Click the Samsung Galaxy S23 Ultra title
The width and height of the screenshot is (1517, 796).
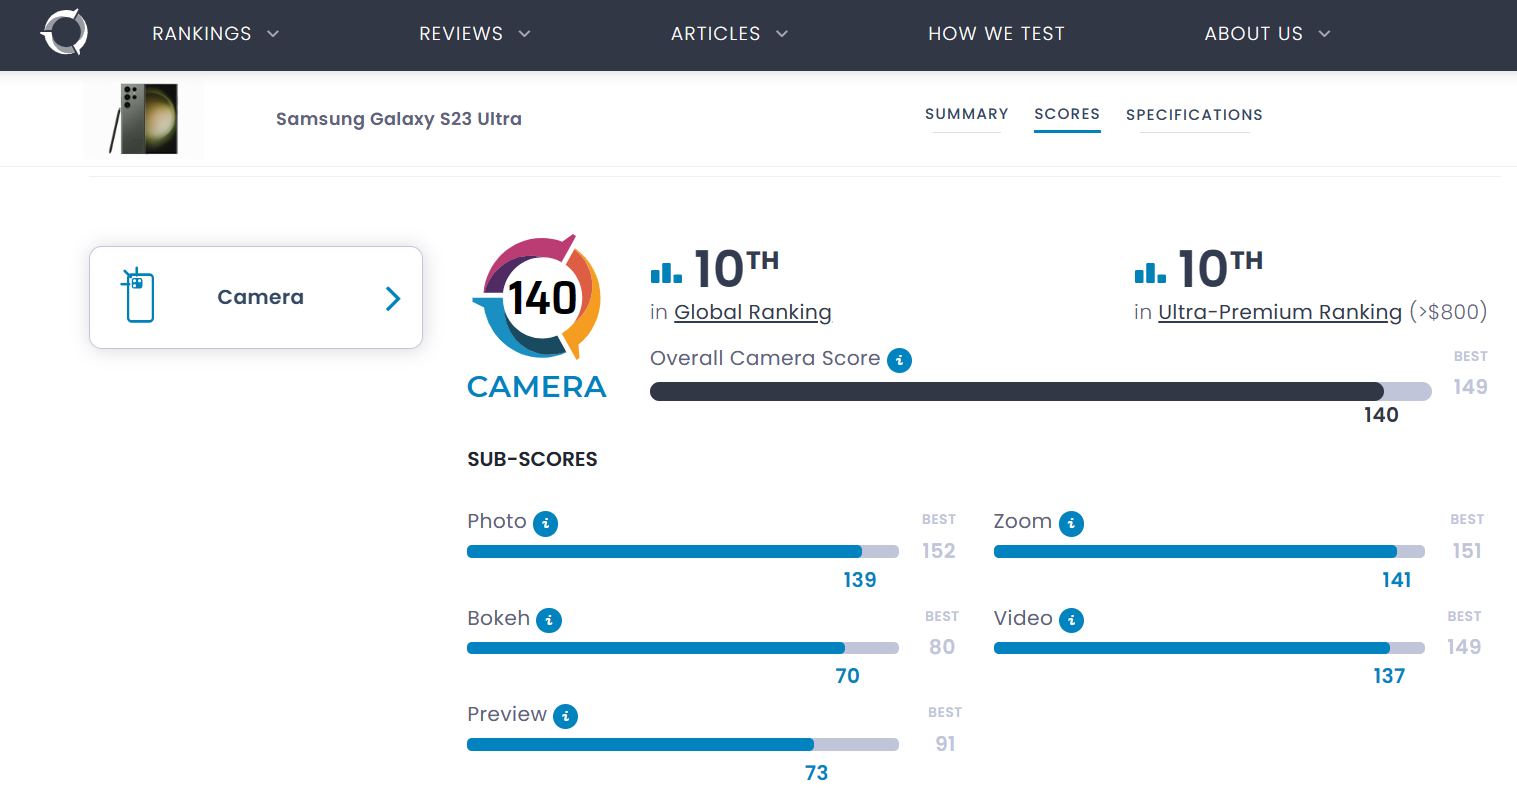[399, 119]
